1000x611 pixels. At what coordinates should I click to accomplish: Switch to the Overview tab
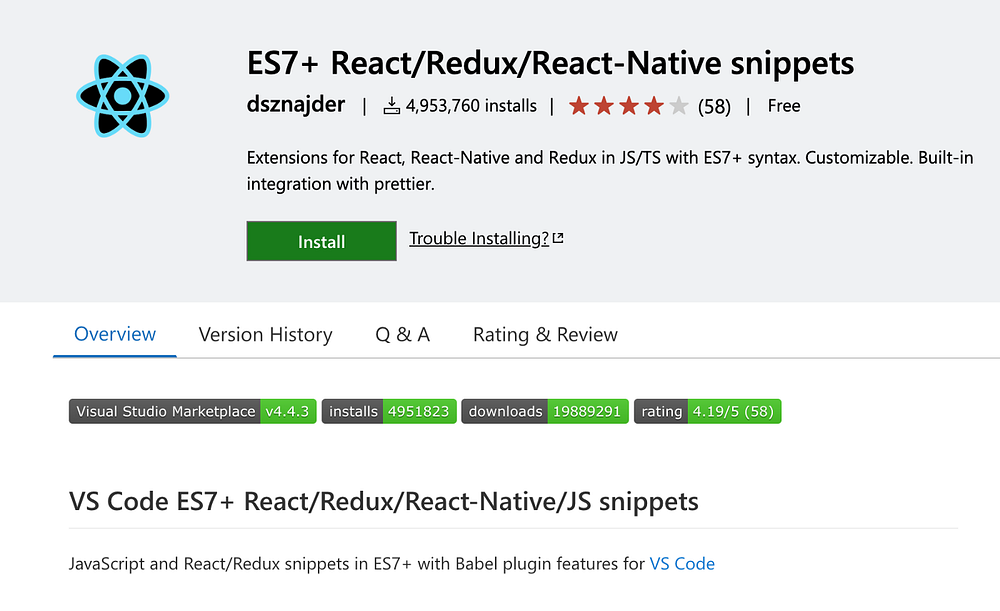tap(115, 334)
